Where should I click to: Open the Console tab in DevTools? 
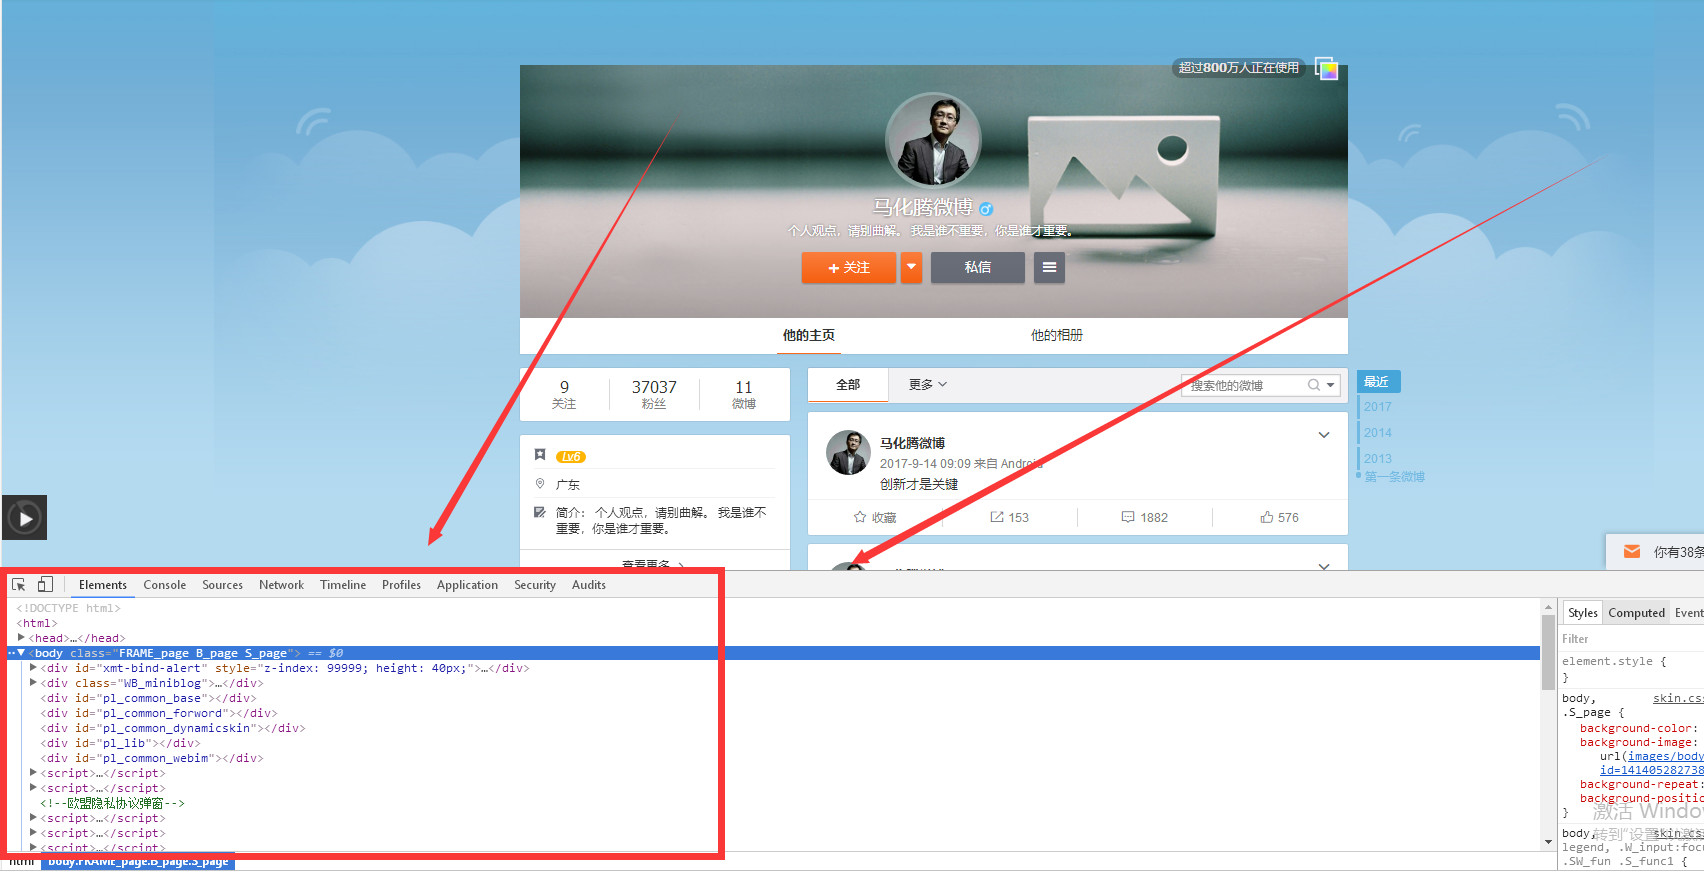point(164,585)
